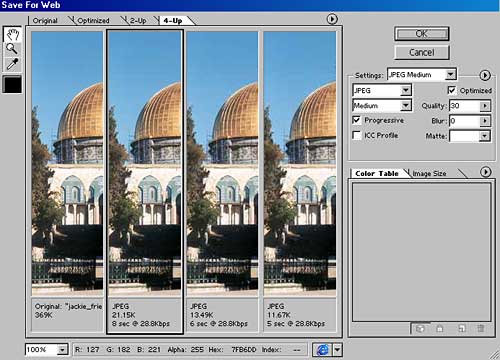Open the Optimize settings flyout menu
Viewport: 500px width, 360px height.
(485, 75)
